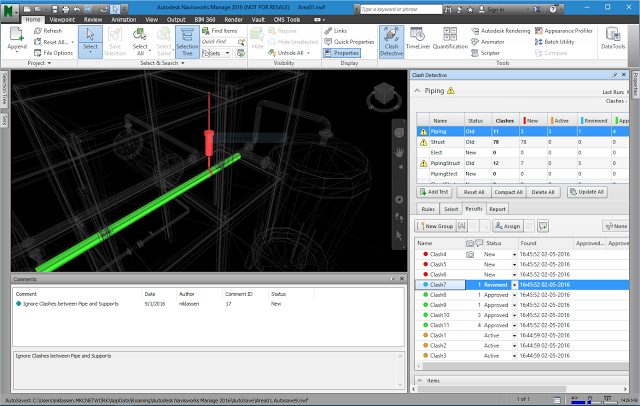Open the DataTools icon
Viewport: 640px width, 406px height.
click(613, 39)
